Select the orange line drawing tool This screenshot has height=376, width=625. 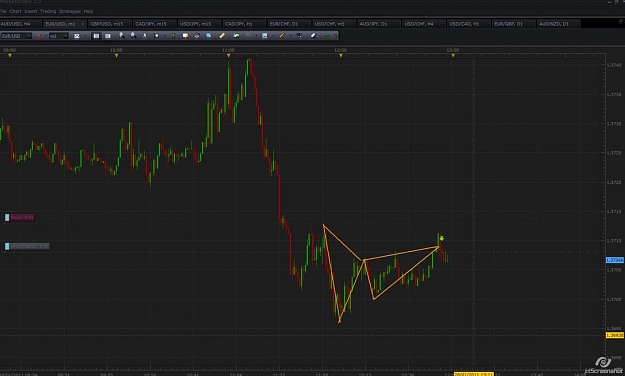(x=282, y=36)
